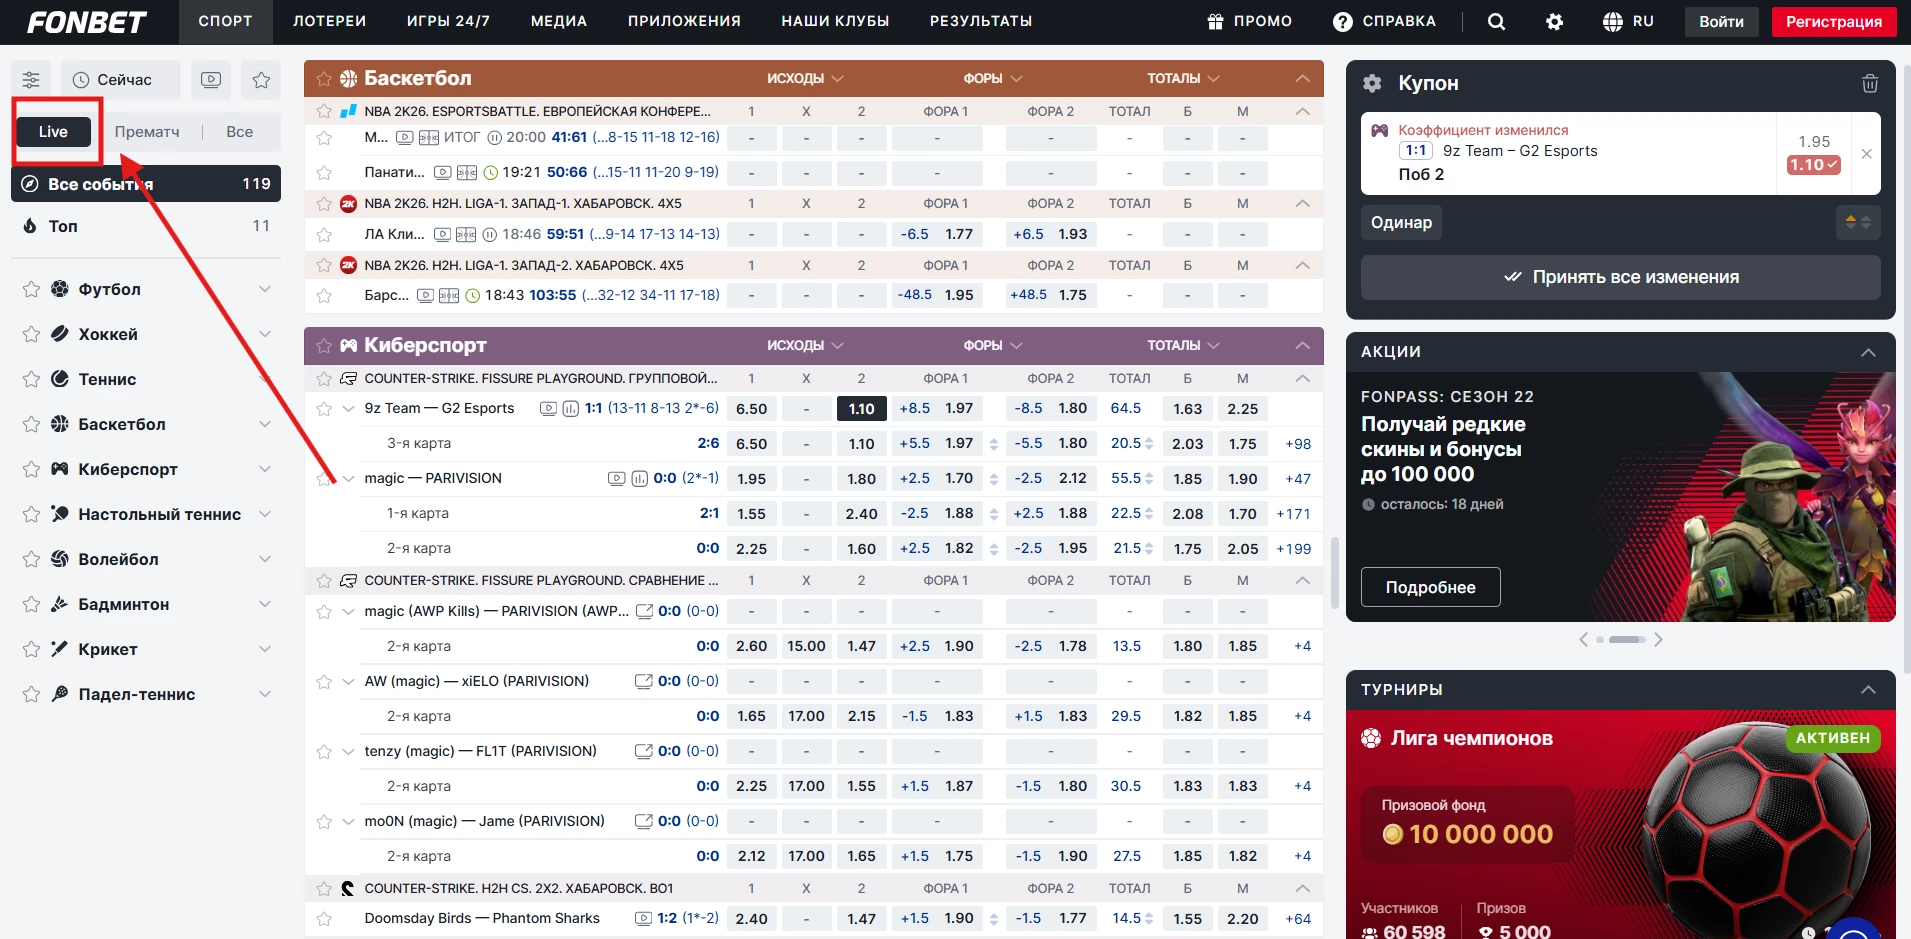Favorite the Футбол sport in sidebar
1911x939 pixels.
point(31,289)
